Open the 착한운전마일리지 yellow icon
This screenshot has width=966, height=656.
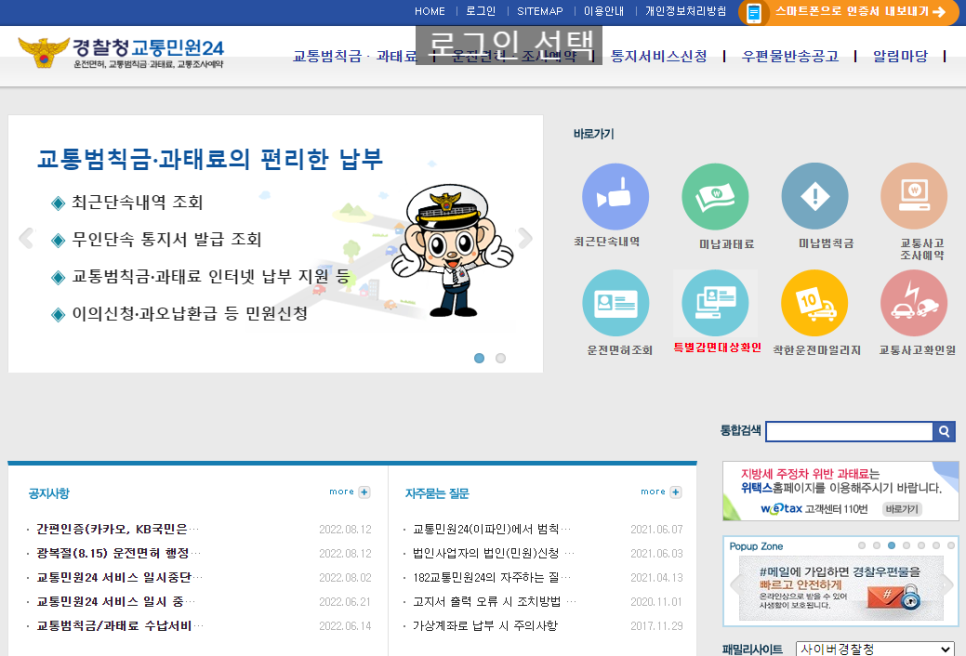(x=814, y=302)
